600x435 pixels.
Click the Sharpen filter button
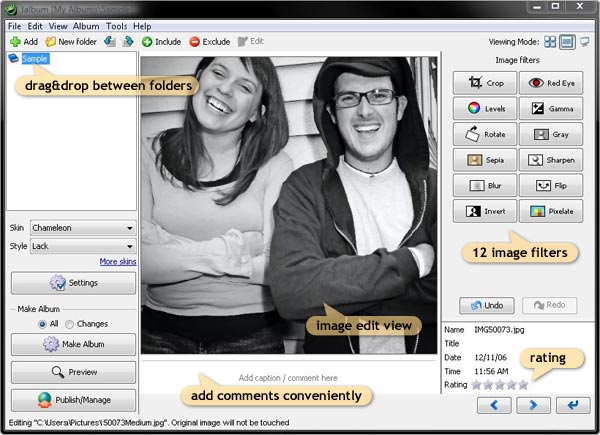tap(550, 160)
